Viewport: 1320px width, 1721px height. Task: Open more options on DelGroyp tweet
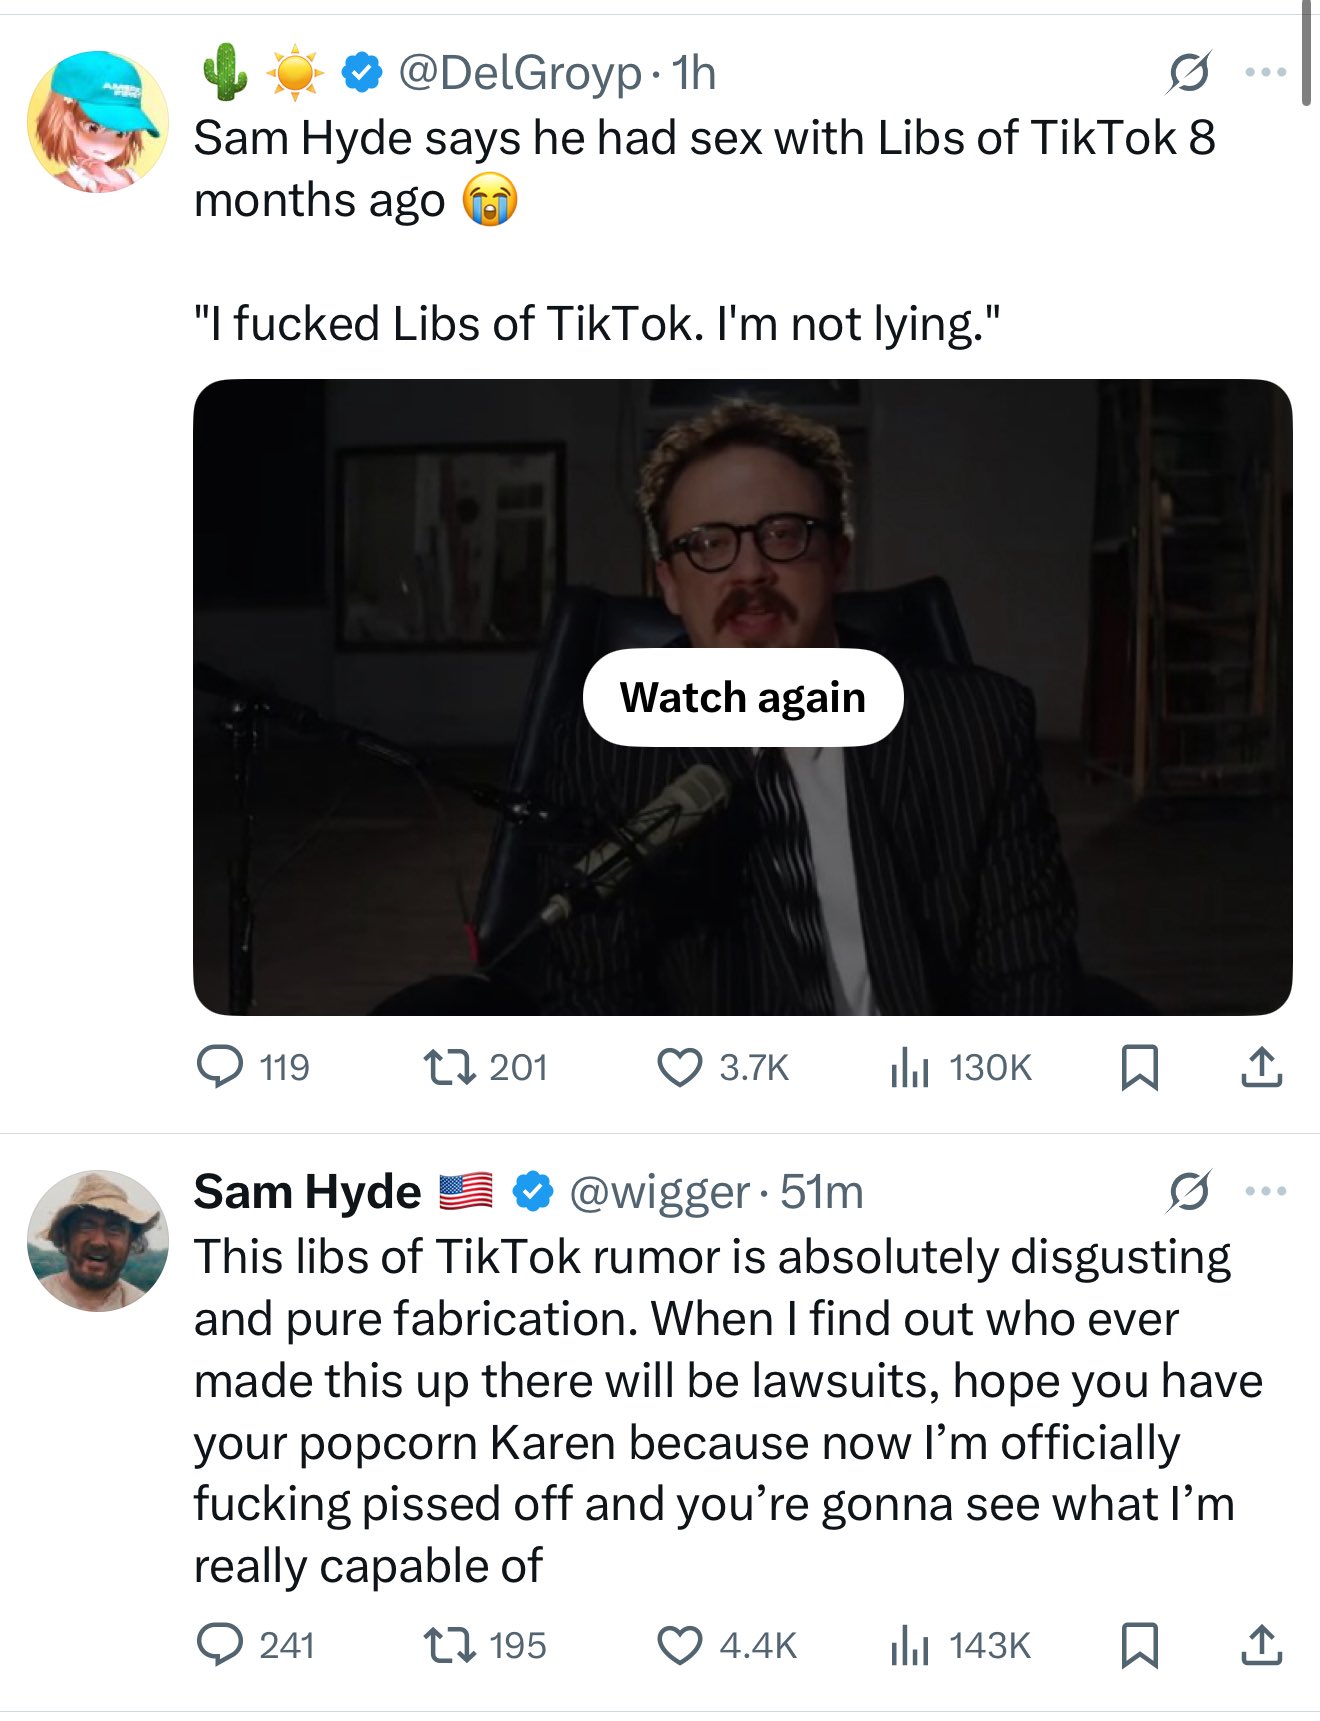click(x=1265, y=72)
